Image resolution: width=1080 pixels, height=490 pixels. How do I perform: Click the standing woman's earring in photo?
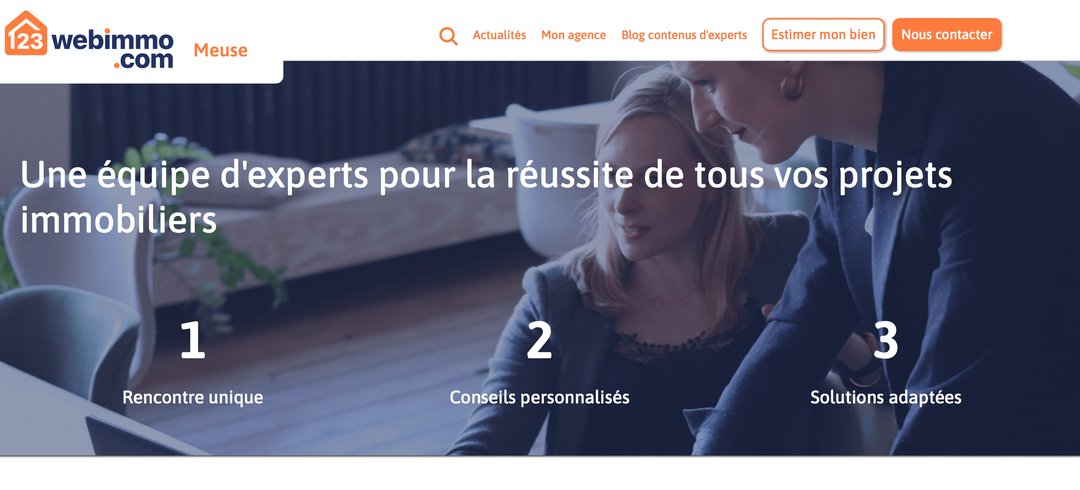tap(792, 85)
